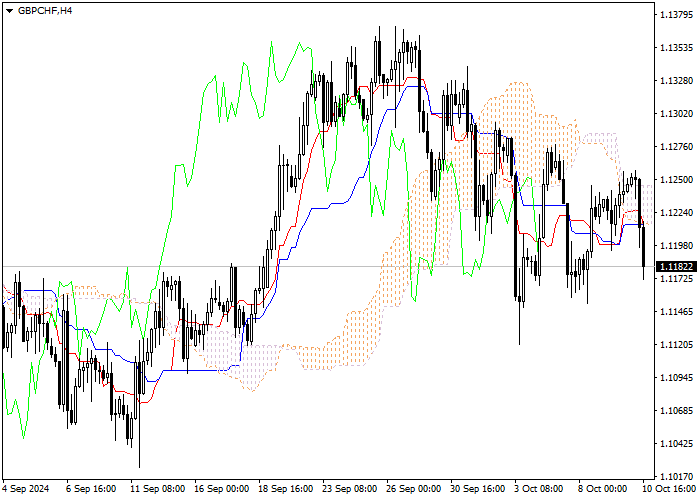The image size is (700, 500).
Task: Click price level 1.10685 on scale
Action: pos(676,410)
